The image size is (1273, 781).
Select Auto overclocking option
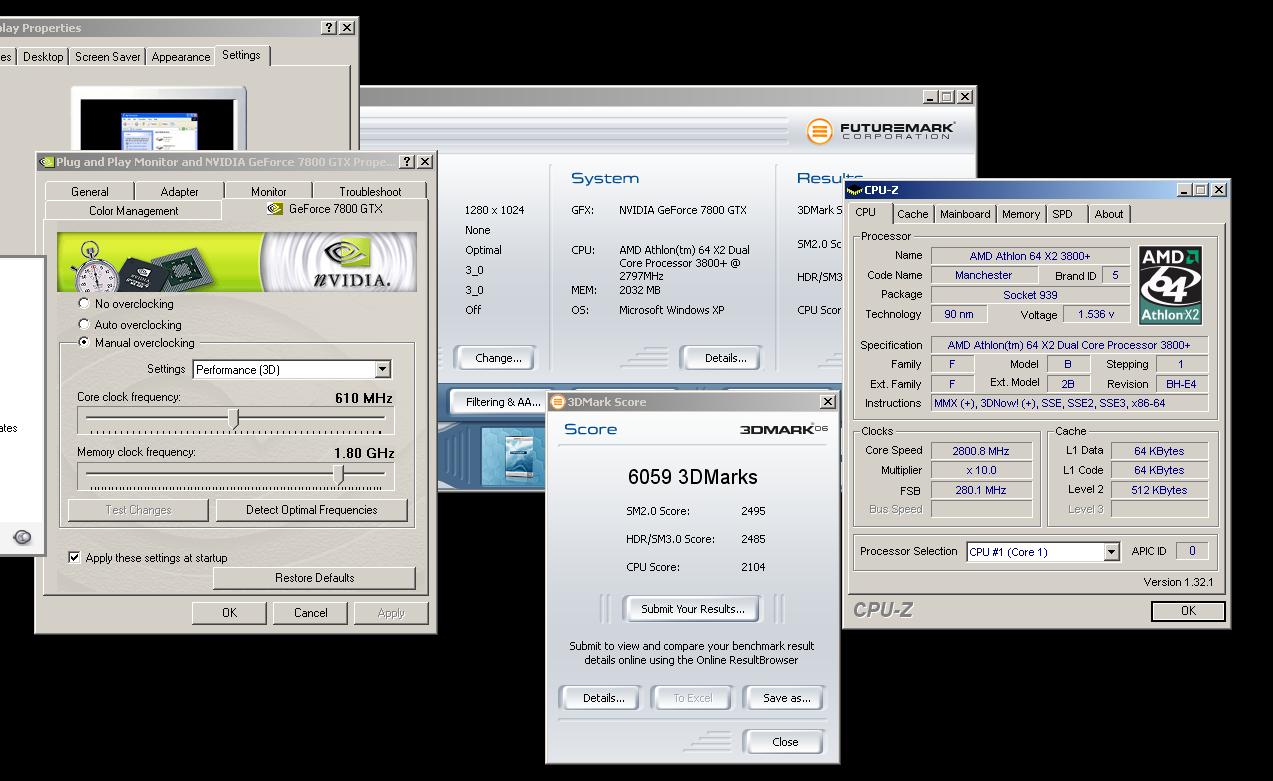click(x=84, y=324)
